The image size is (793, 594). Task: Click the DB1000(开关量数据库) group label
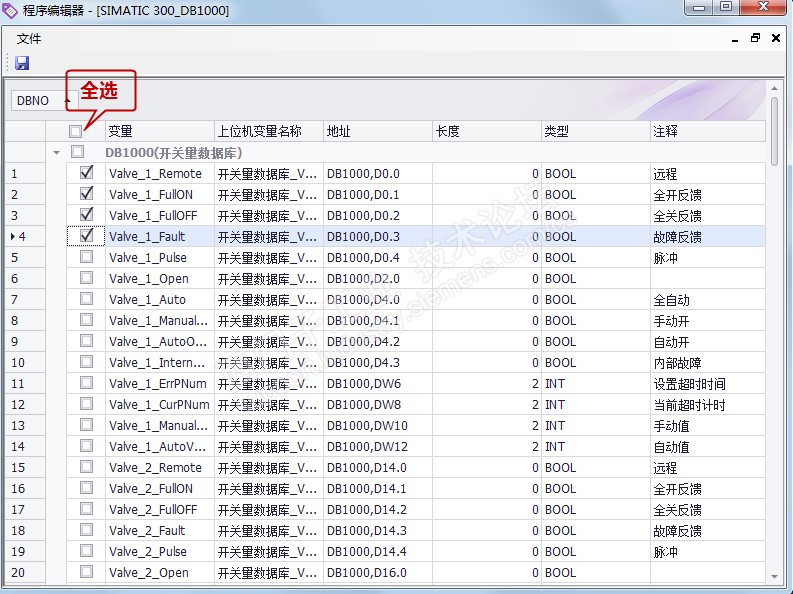click(x=173, y=152)
